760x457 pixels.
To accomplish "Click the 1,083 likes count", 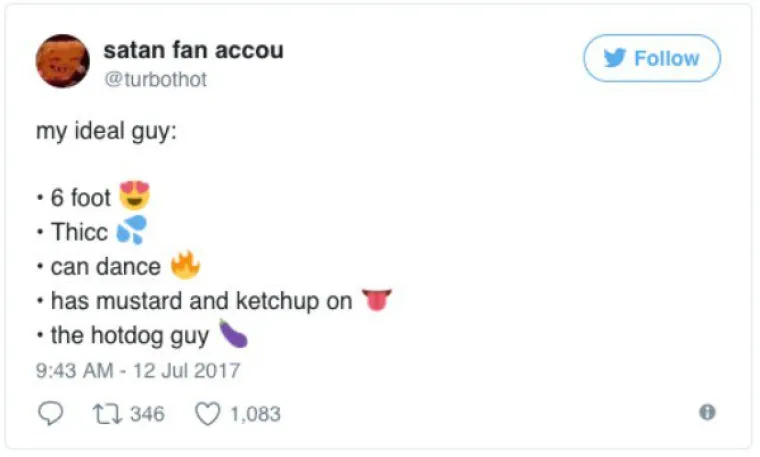I will point(255,413).
